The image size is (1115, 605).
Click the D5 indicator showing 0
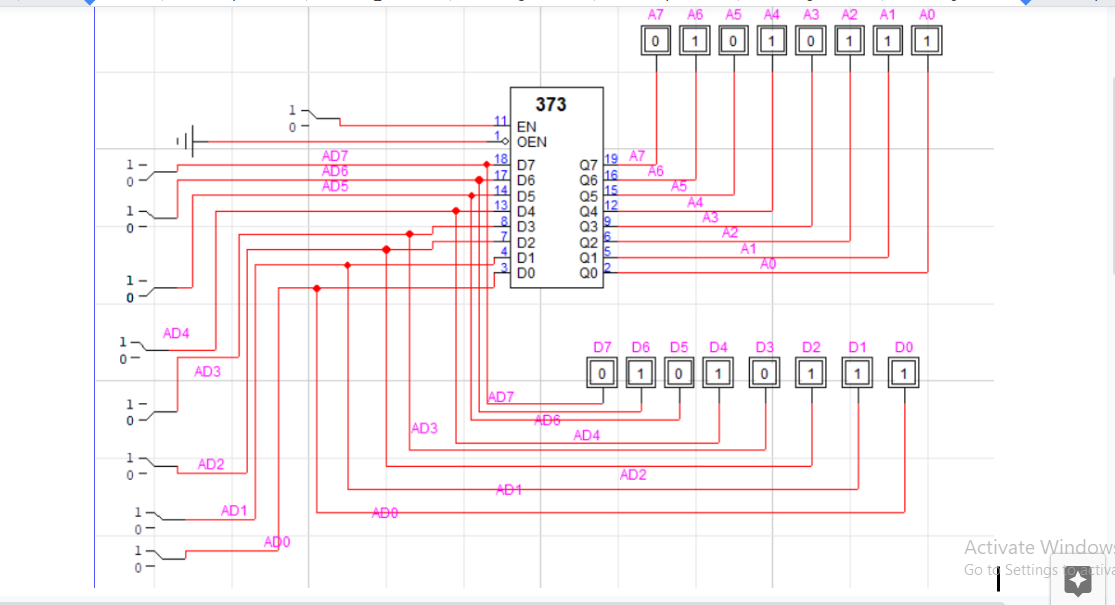[679, 372]
